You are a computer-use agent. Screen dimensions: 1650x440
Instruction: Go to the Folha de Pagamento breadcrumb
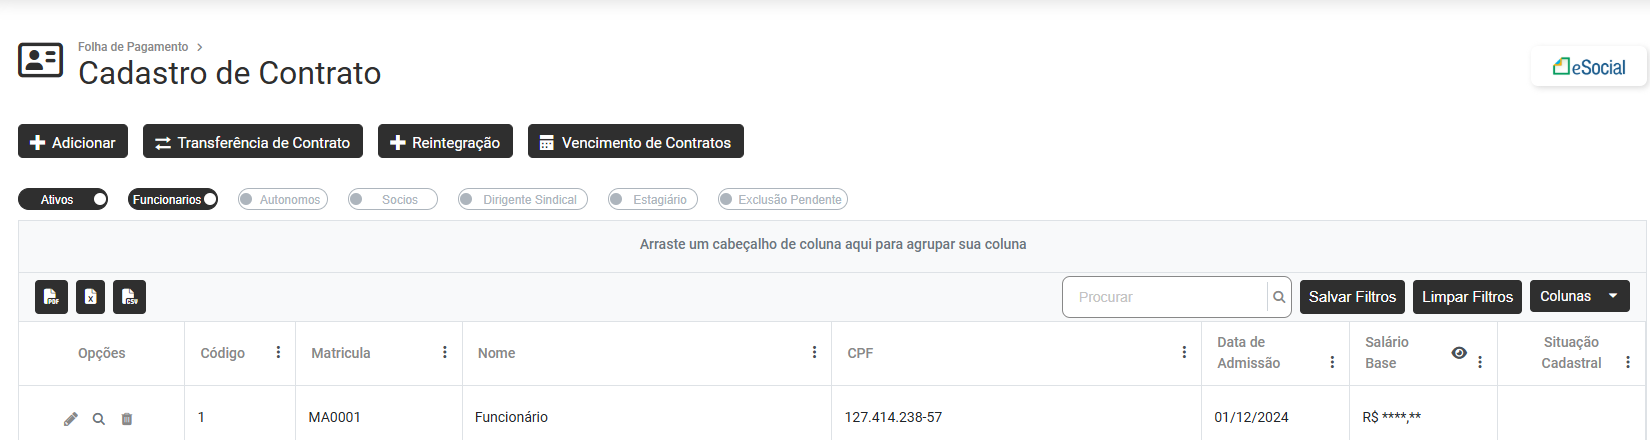click(x=133, y=47)
